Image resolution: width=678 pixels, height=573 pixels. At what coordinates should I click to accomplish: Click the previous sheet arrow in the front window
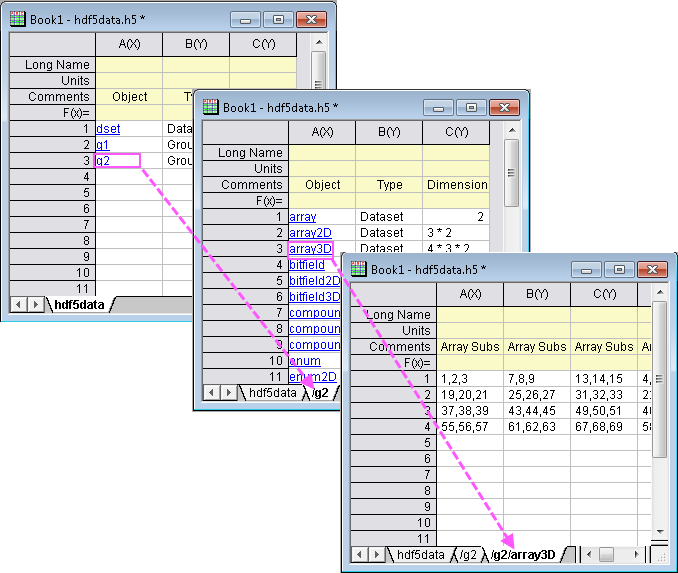click(358, 555)
